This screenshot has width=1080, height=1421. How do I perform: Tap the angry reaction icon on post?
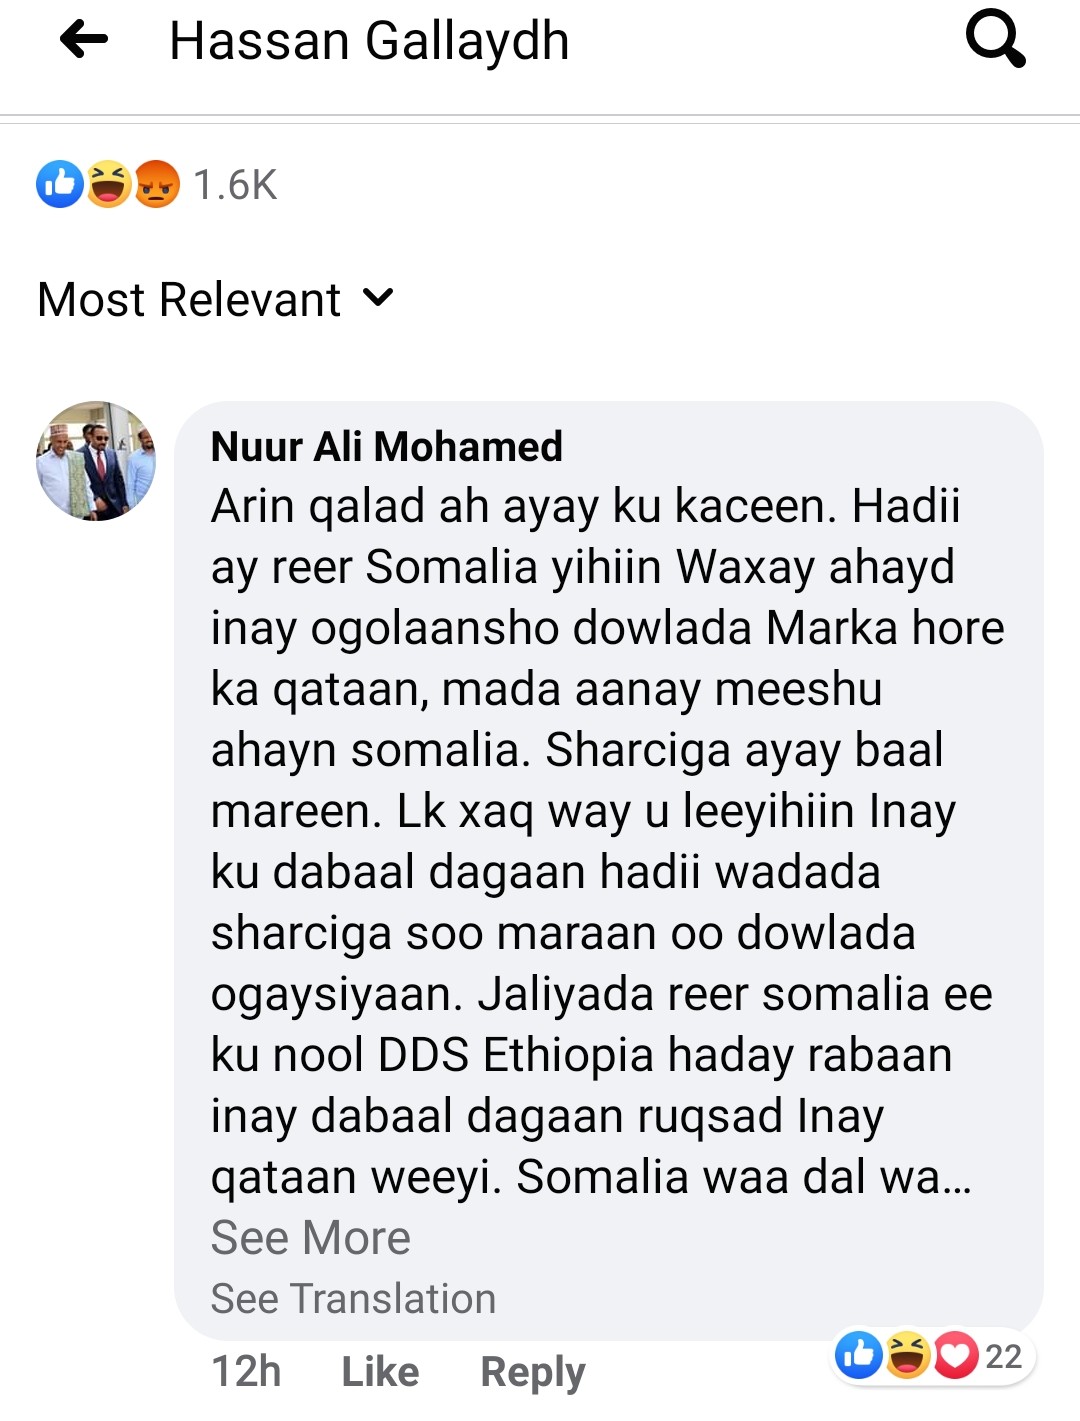[156, 184]
